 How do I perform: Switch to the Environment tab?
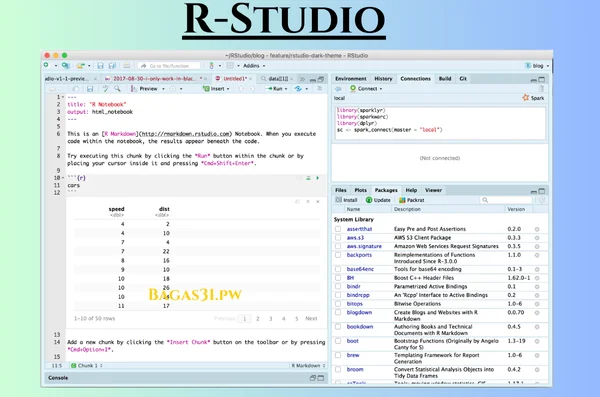(x=351, y=78)
